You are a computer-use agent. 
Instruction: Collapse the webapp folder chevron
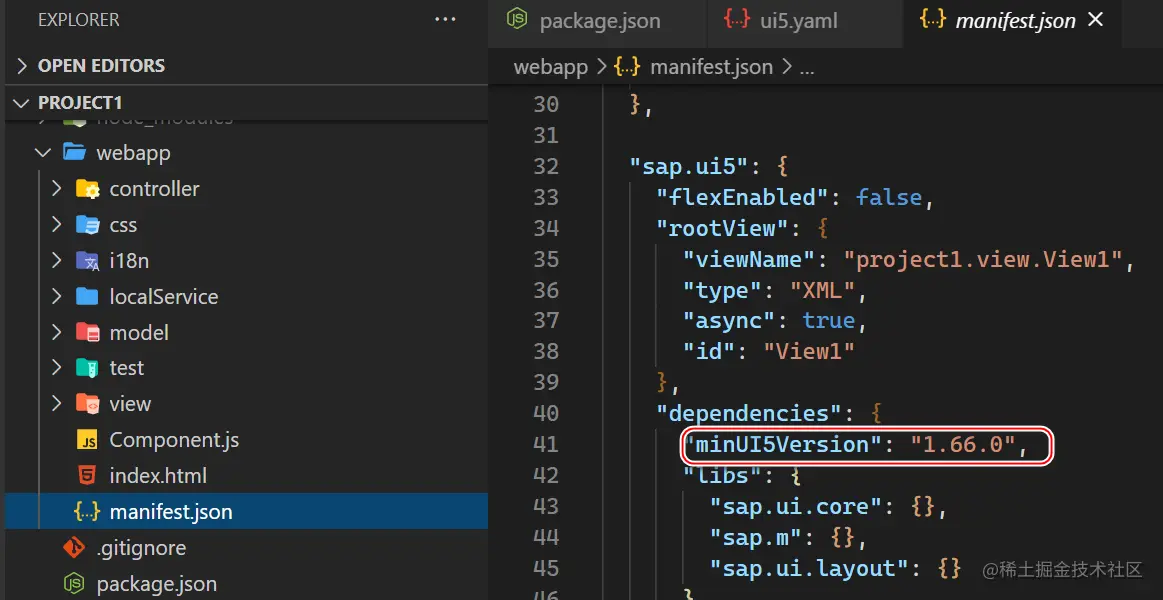point(43,154)
